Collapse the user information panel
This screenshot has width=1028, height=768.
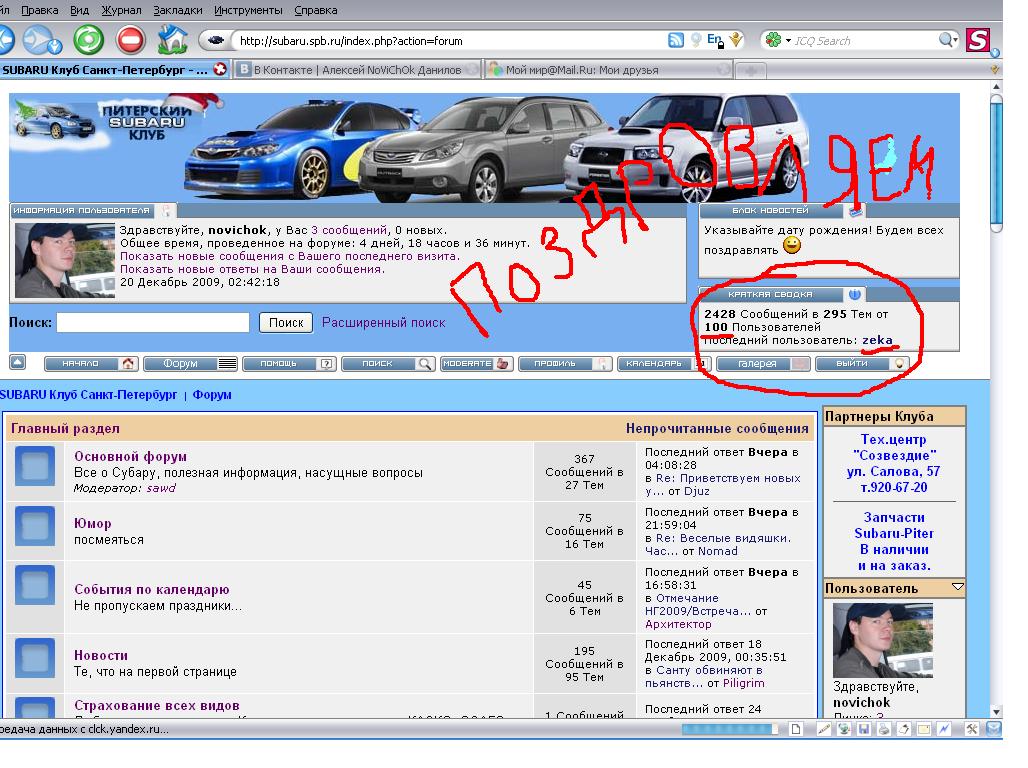click(166, 211)
